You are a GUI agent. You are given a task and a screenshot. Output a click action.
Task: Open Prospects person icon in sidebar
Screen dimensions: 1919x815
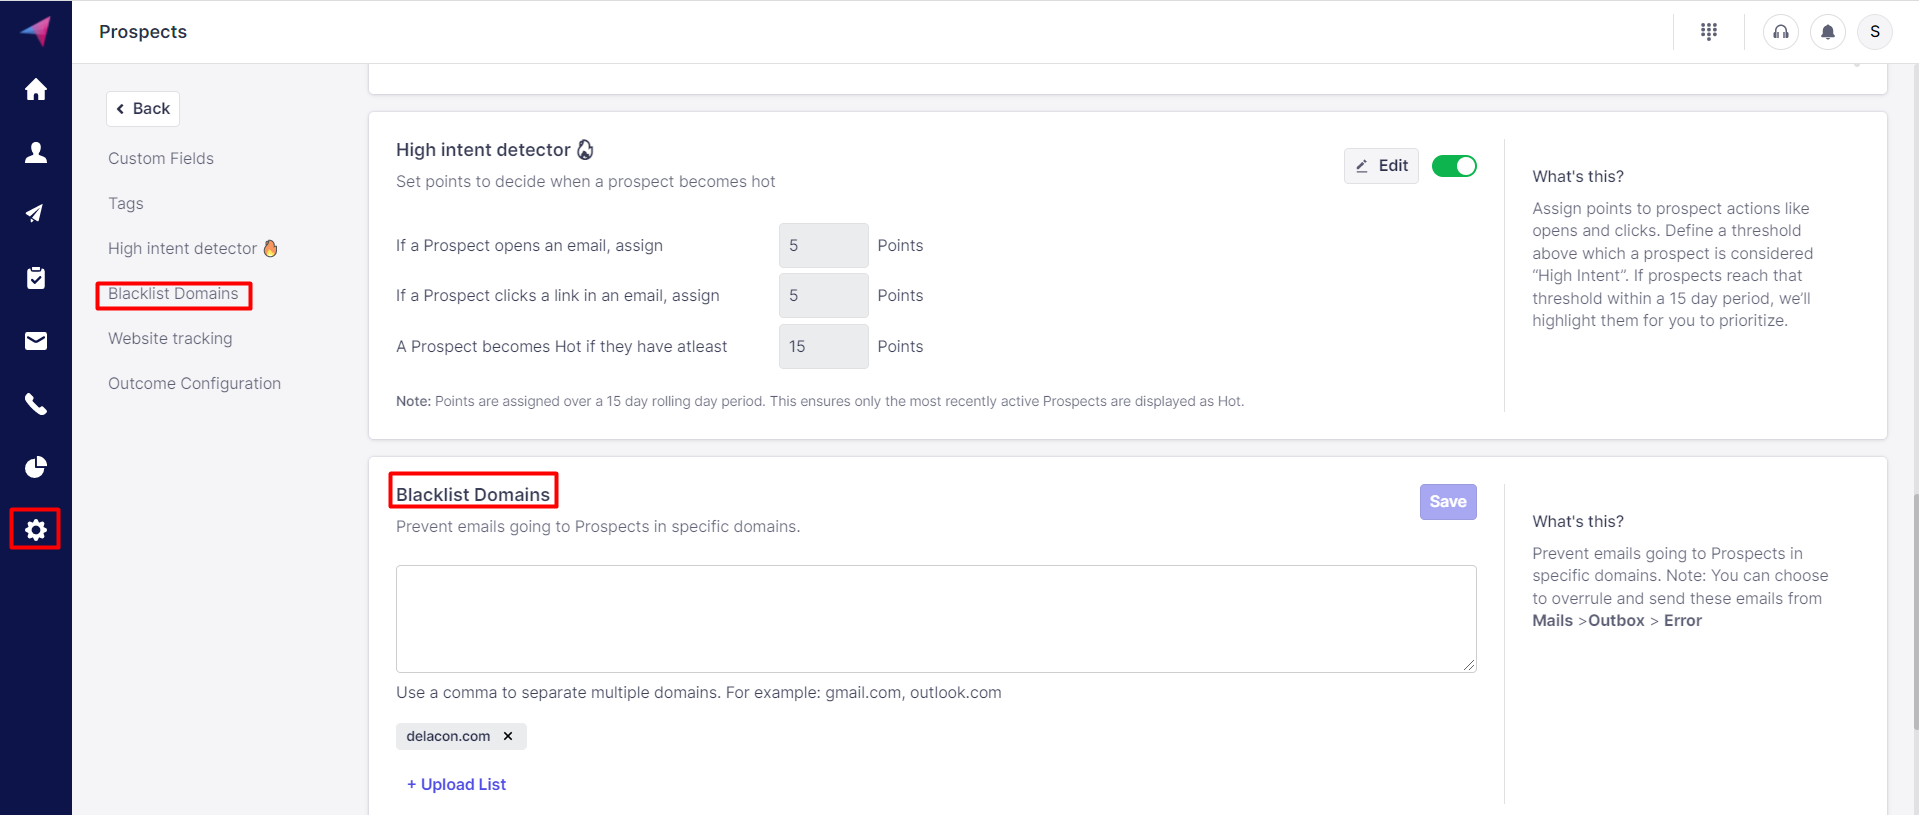click(36, 152)
